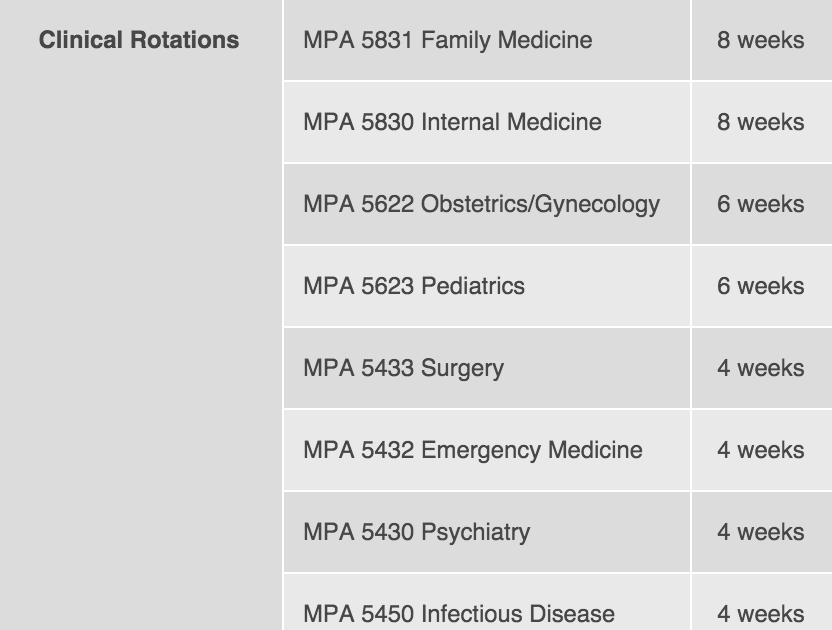Click 4 weeks duration for Psychiatry
832x630 pixels.
(760, 532)
